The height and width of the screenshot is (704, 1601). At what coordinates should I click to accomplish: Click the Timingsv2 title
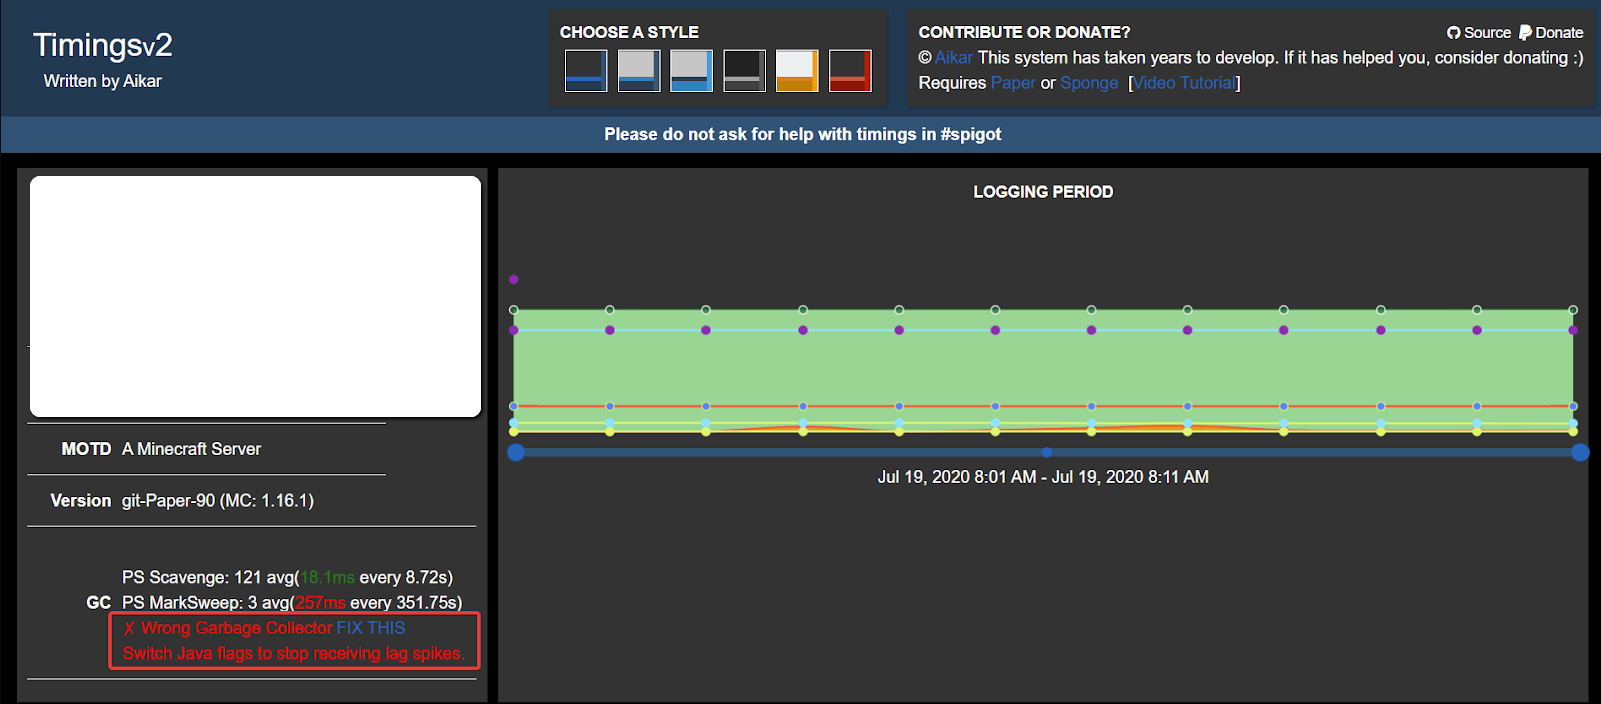click(x=103, y=45)
